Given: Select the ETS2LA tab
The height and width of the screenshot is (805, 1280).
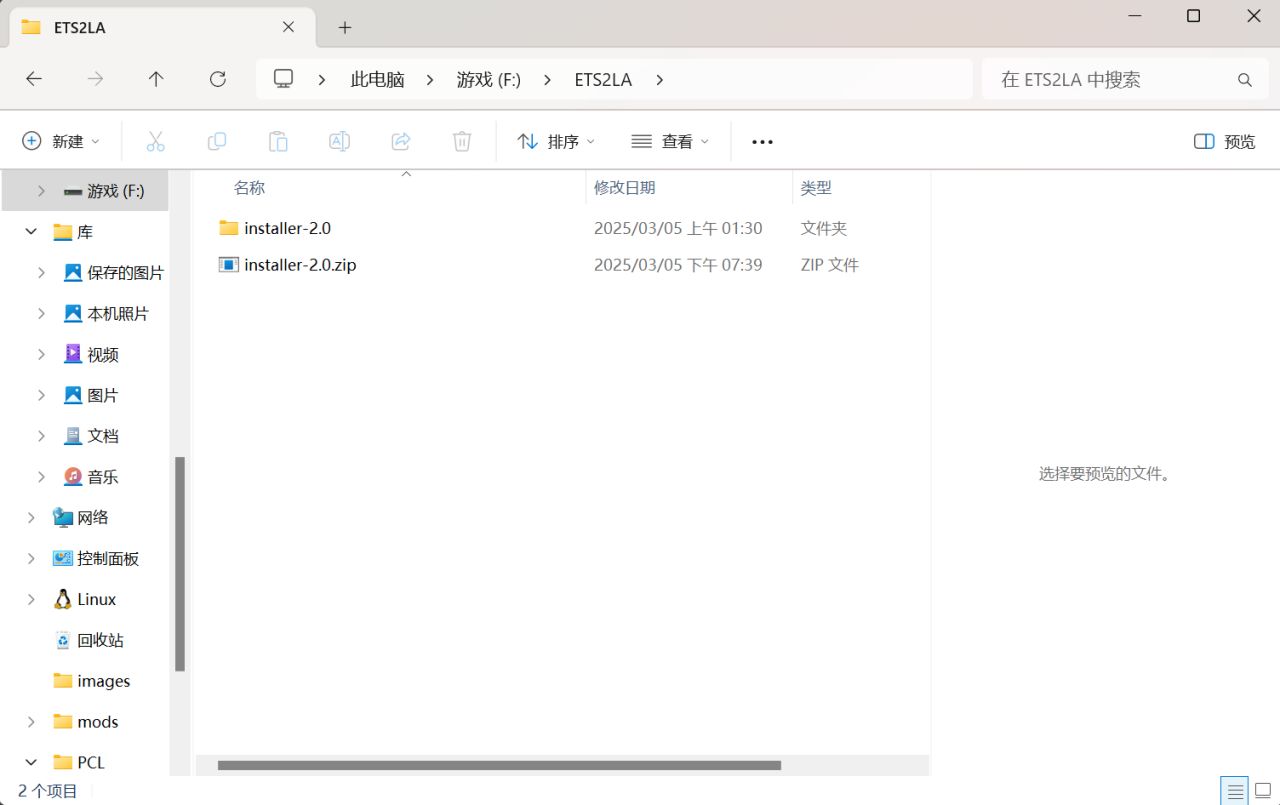Looking at the screenshot, I should [x=160, y=28].
